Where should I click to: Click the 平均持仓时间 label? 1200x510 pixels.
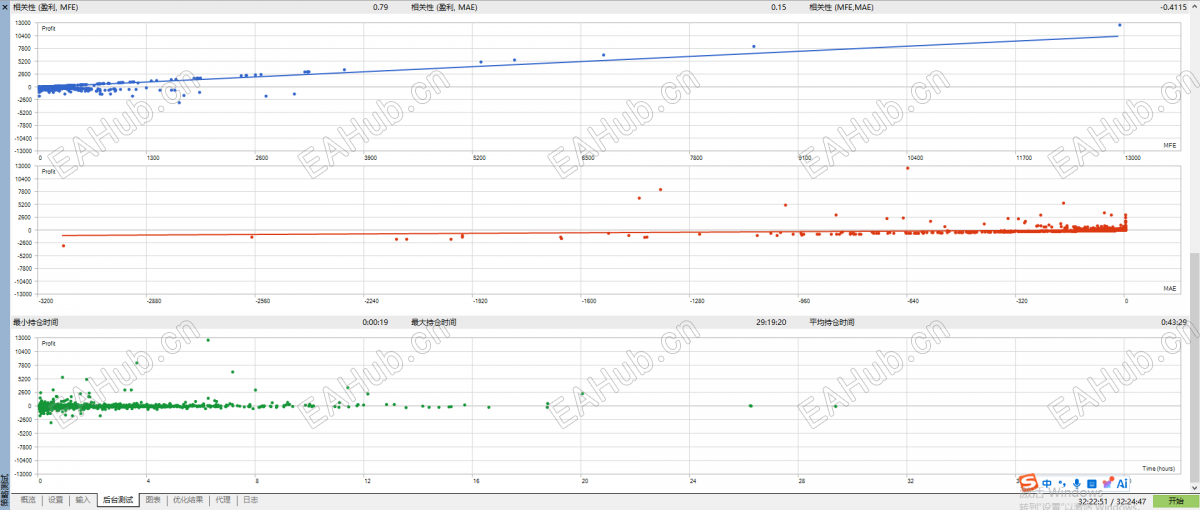[832, 323]
